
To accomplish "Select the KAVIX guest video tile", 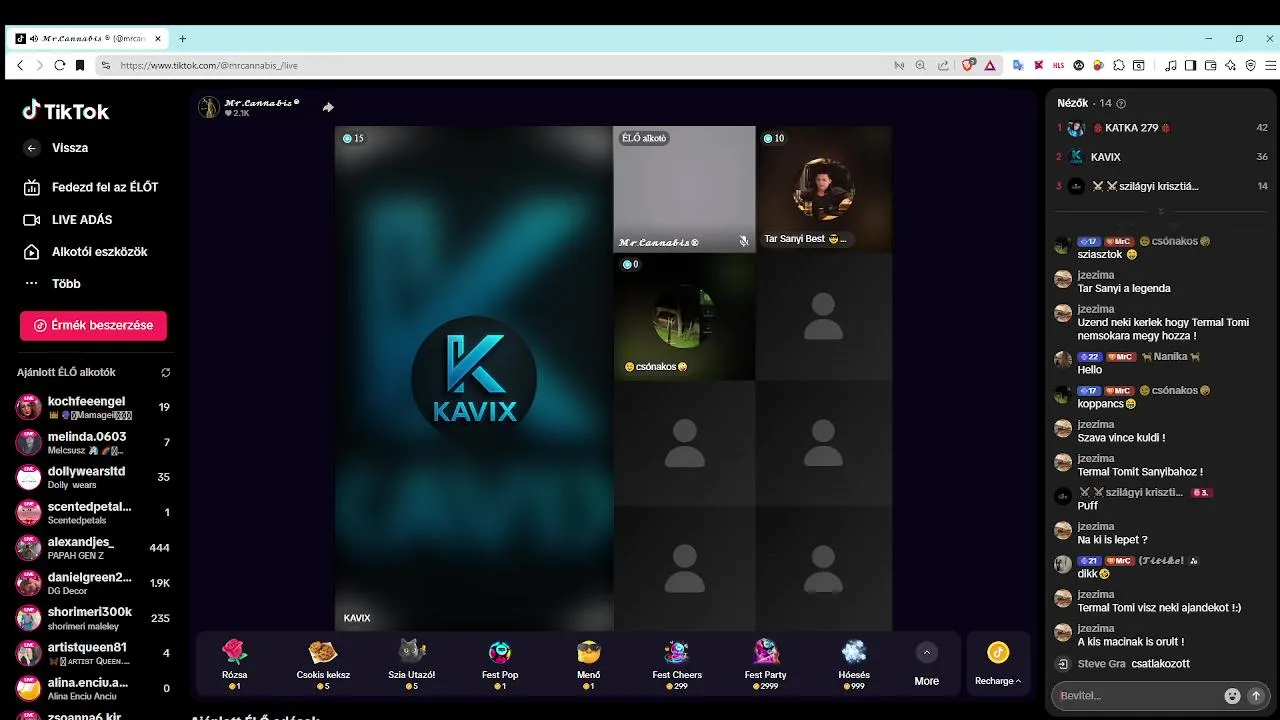I will [474, 378].
